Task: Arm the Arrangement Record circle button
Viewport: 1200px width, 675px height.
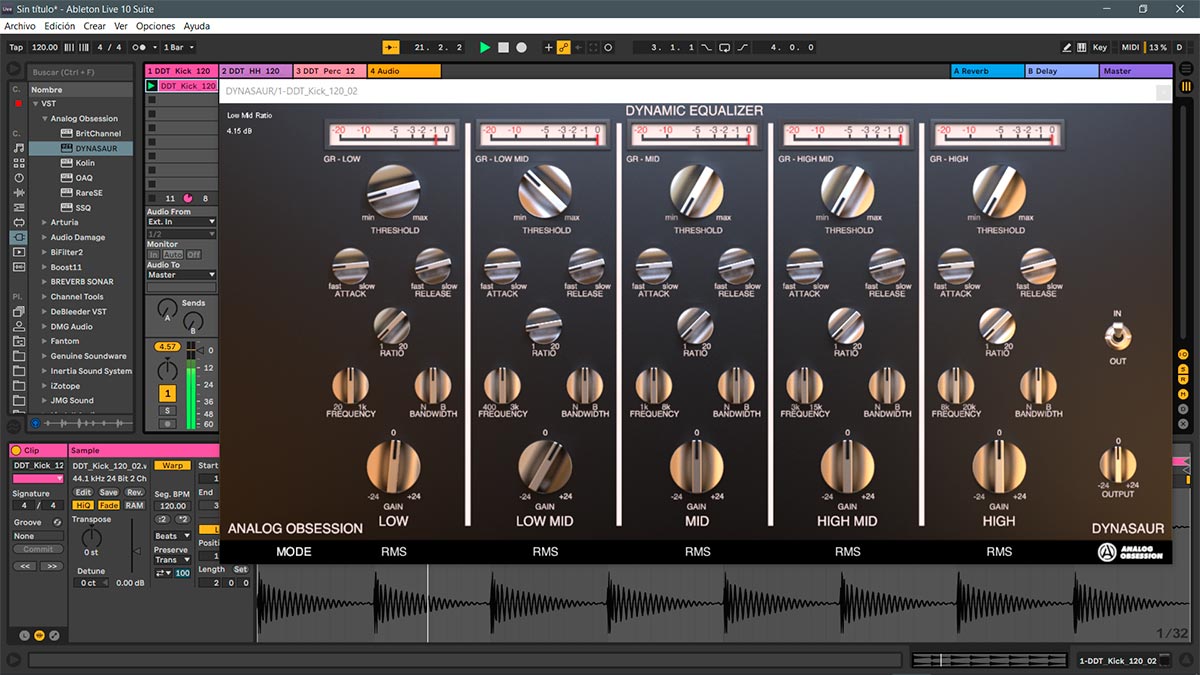Action: tap(521, 47)
